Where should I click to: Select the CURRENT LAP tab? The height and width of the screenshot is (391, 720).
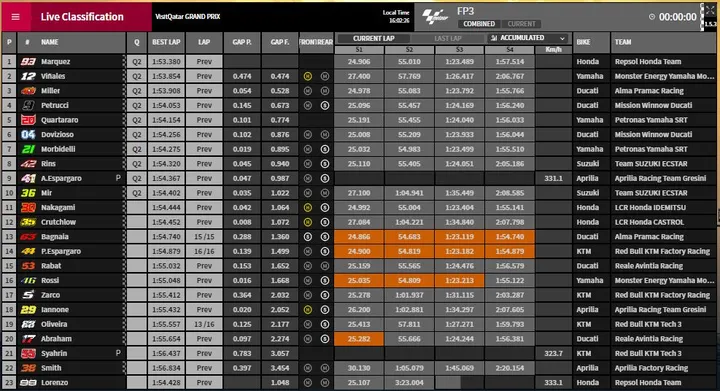tap(373, 39)
